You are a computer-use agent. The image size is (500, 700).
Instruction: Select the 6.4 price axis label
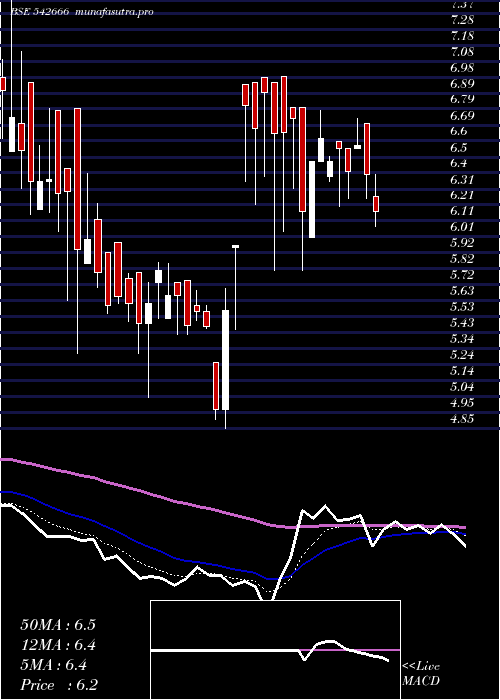[x=459, y=163]
